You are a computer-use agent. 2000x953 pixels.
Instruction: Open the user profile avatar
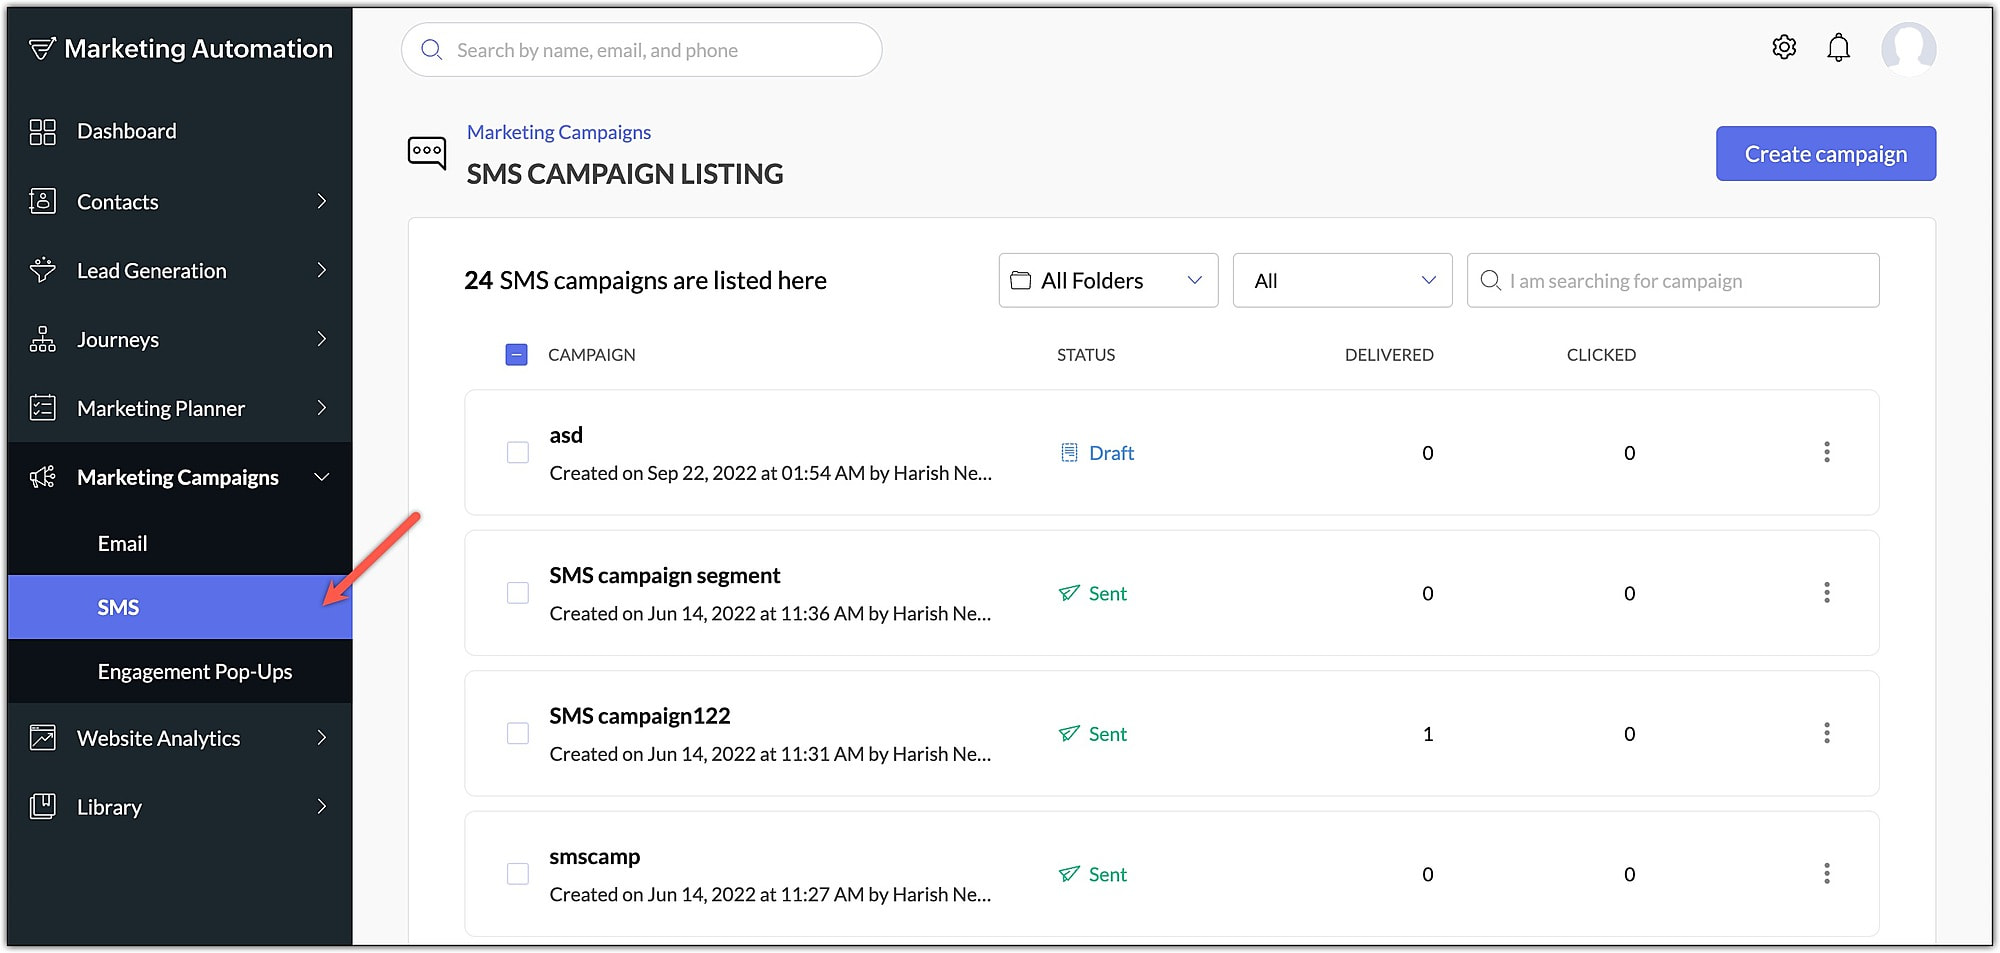tap(1908, 49)
